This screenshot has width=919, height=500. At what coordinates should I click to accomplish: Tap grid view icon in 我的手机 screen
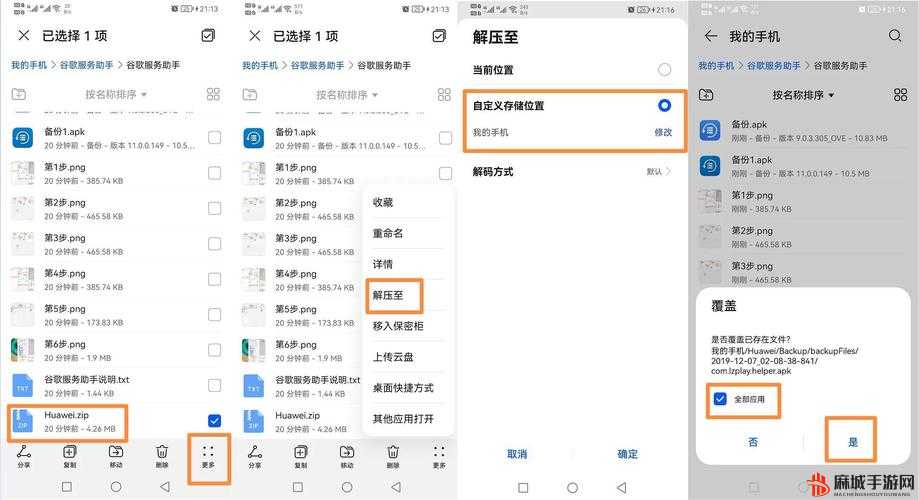click(x=900, y=94)
